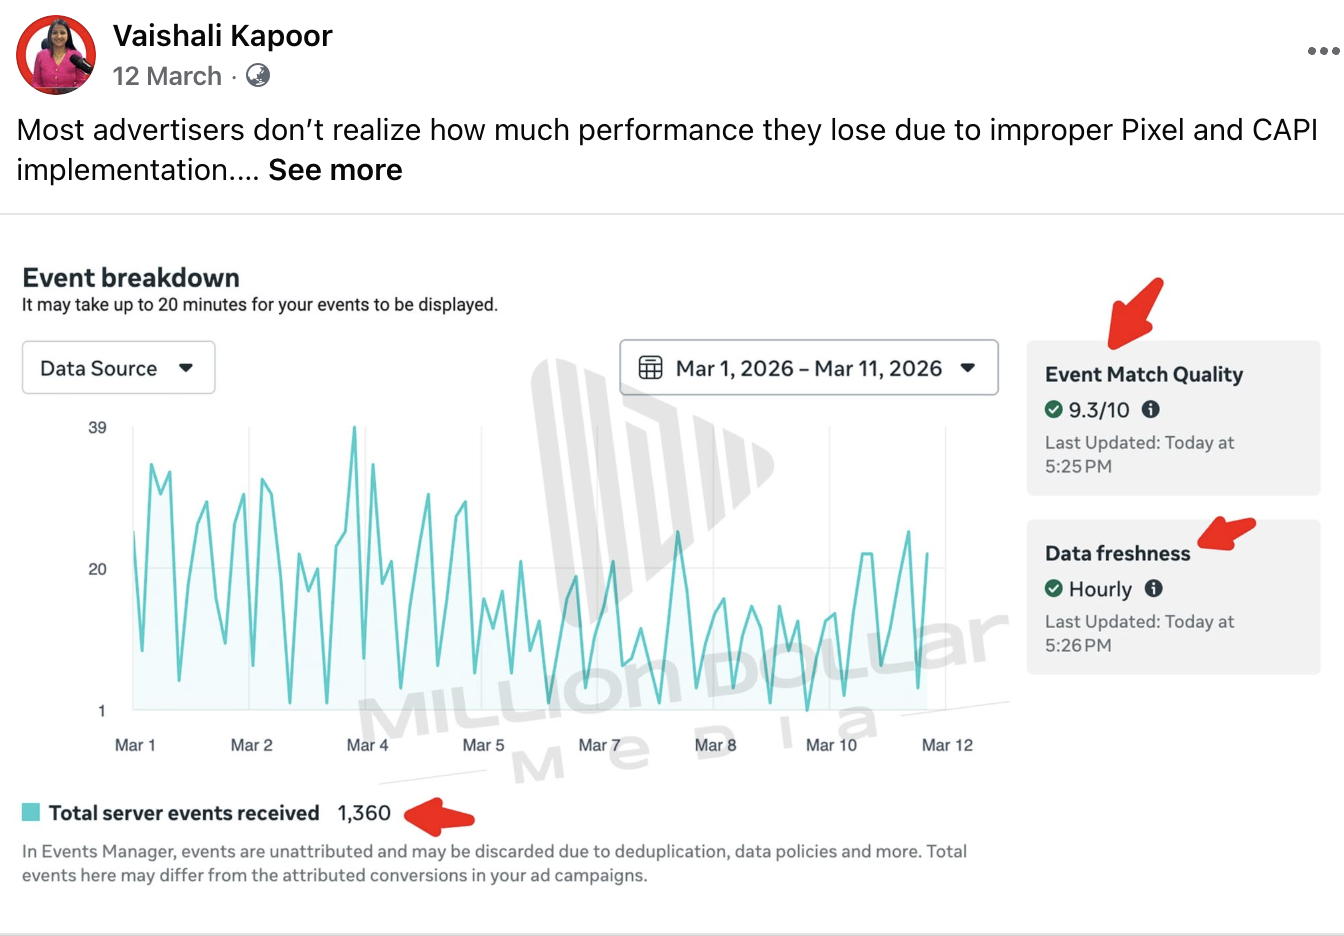
Task: Open Vaishali Kapoor's profile picture
Action: 56,55
